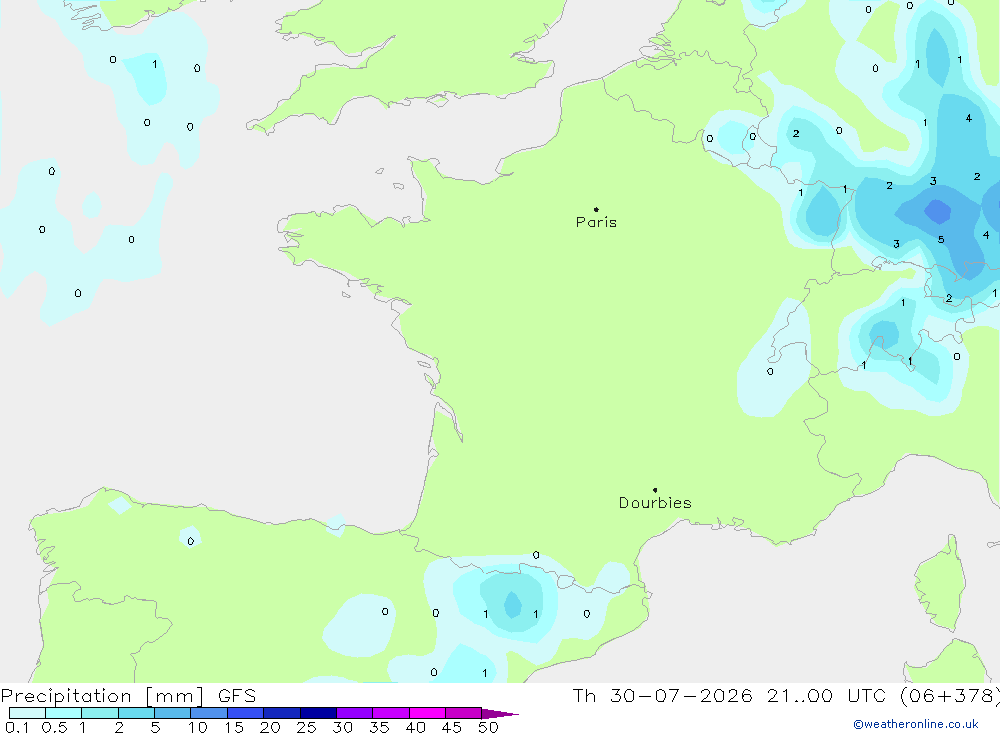Viewport: 1000px width, 733px height.
Task: Pick the 5–10 mm legend color swatch
Action: tap(173, 713)
